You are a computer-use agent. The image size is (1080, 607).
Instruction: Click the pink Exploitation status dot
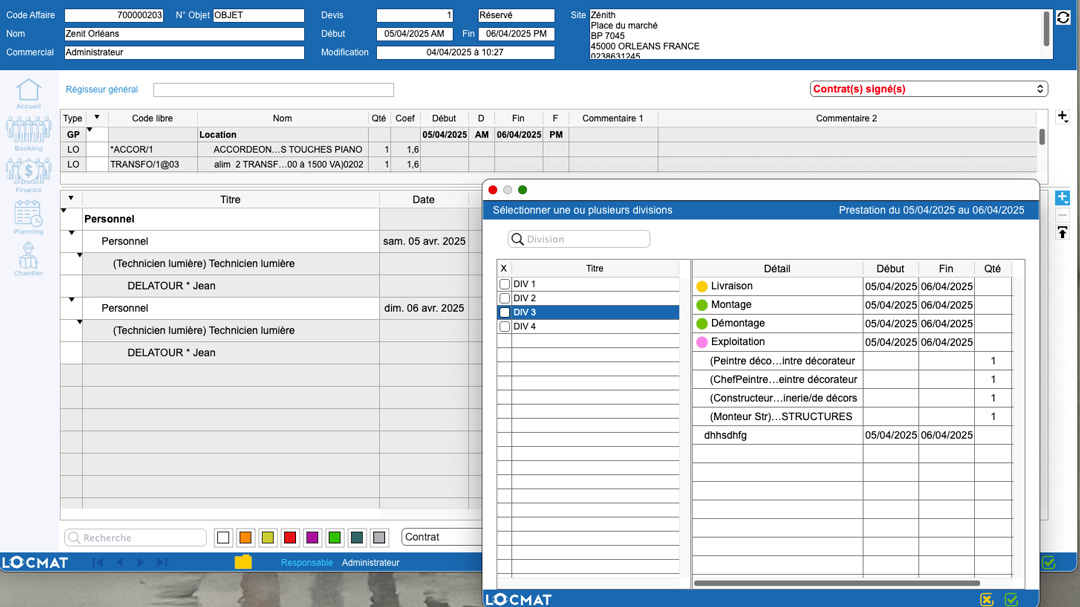coord(702,342)
